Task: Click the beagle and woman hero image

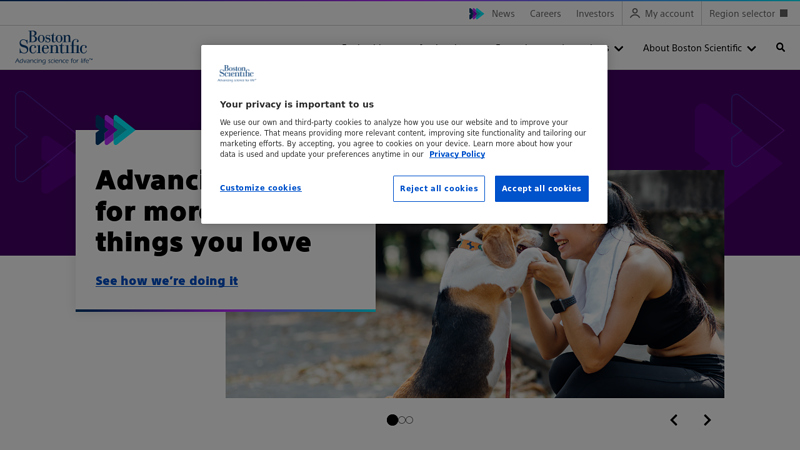Action: pyautogui.click(x=549, y=311)
